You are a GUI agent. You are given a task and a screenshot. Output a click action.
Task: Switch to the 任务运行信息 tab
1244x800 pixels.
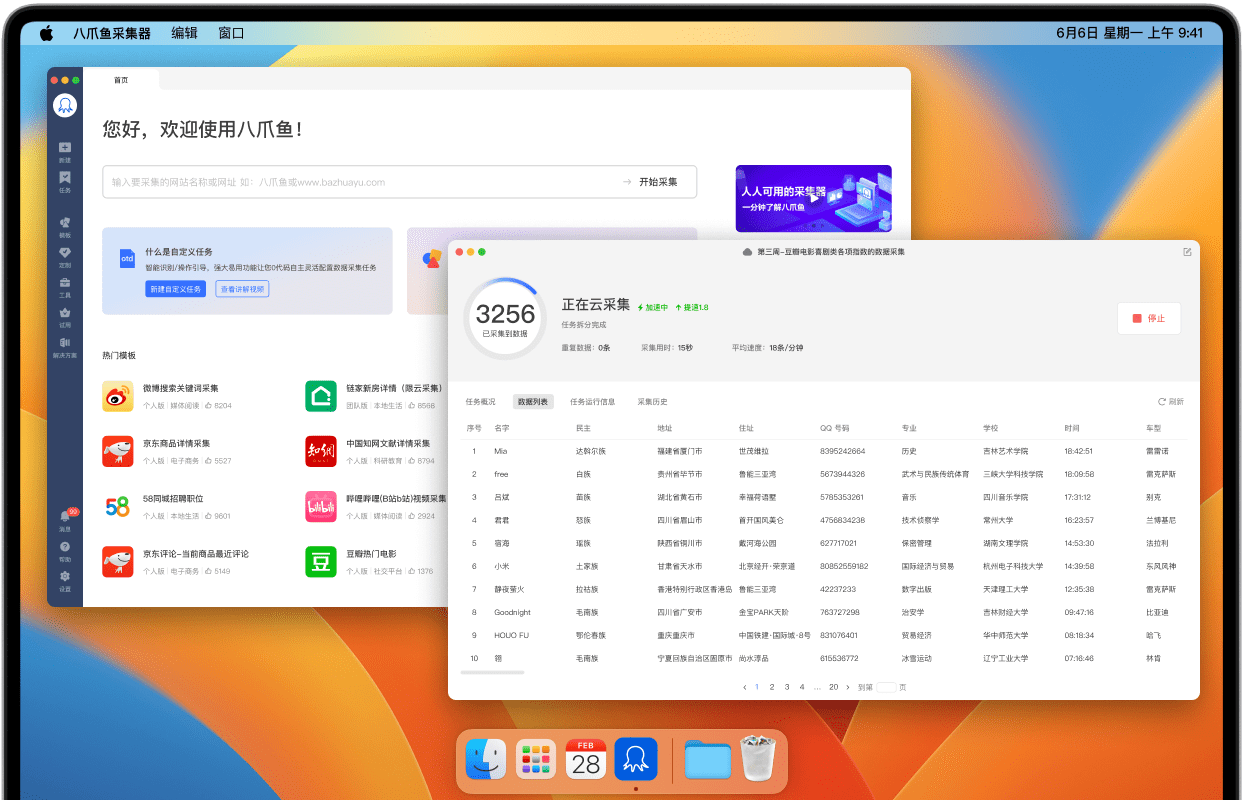pos(593,402)
